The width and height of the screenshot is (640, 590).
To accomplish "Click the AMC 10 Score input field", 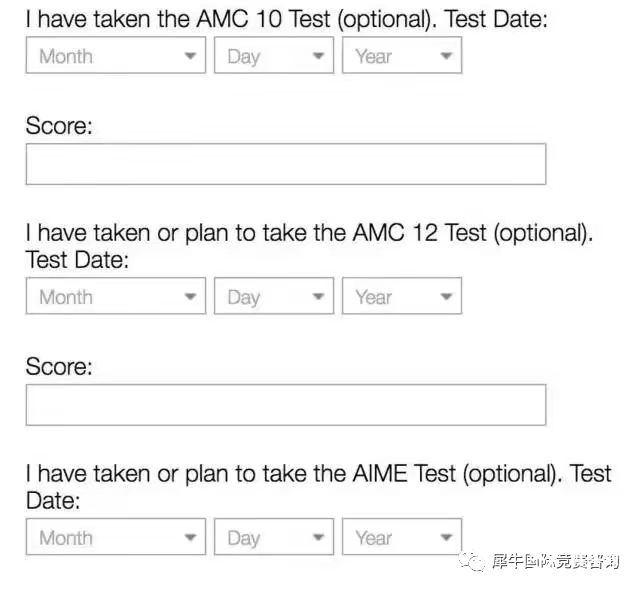I will point(285,164).
